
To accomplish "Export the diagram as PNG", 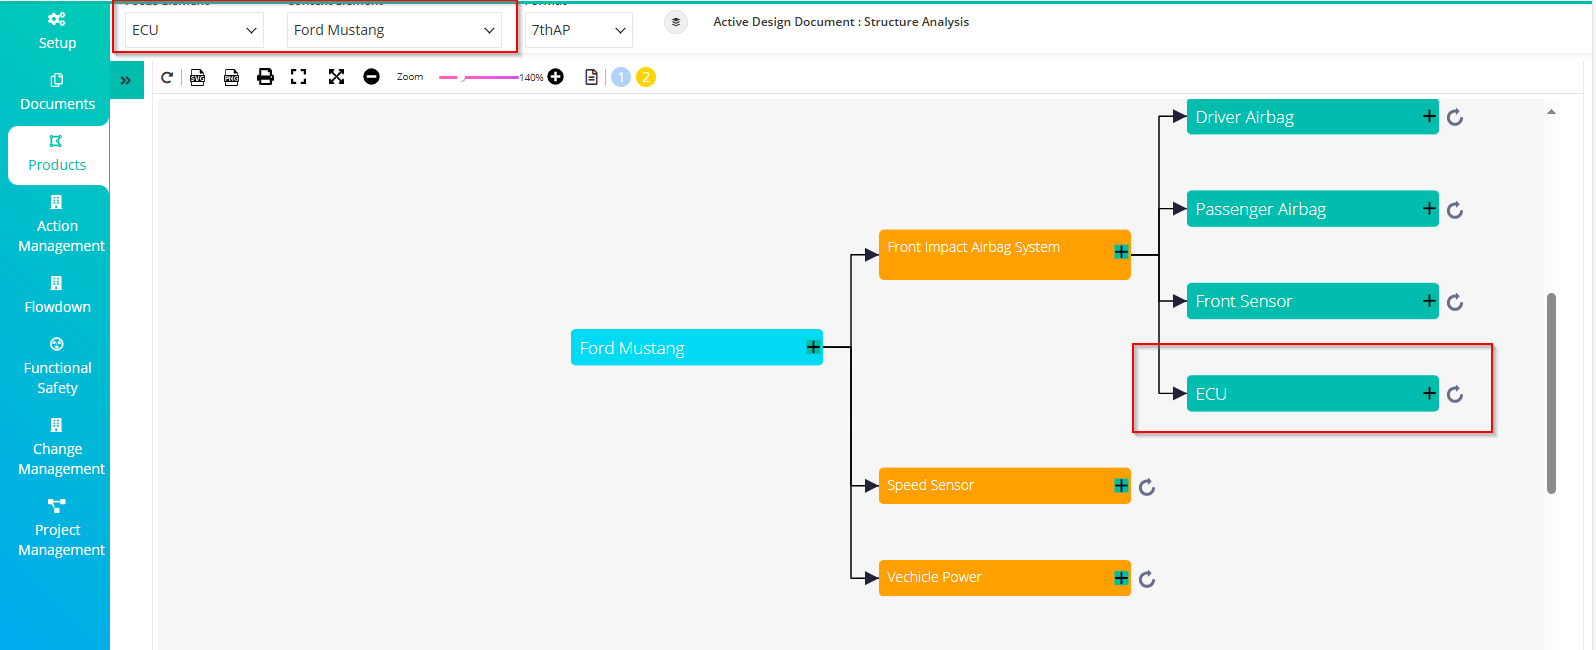I will (231, 77).
